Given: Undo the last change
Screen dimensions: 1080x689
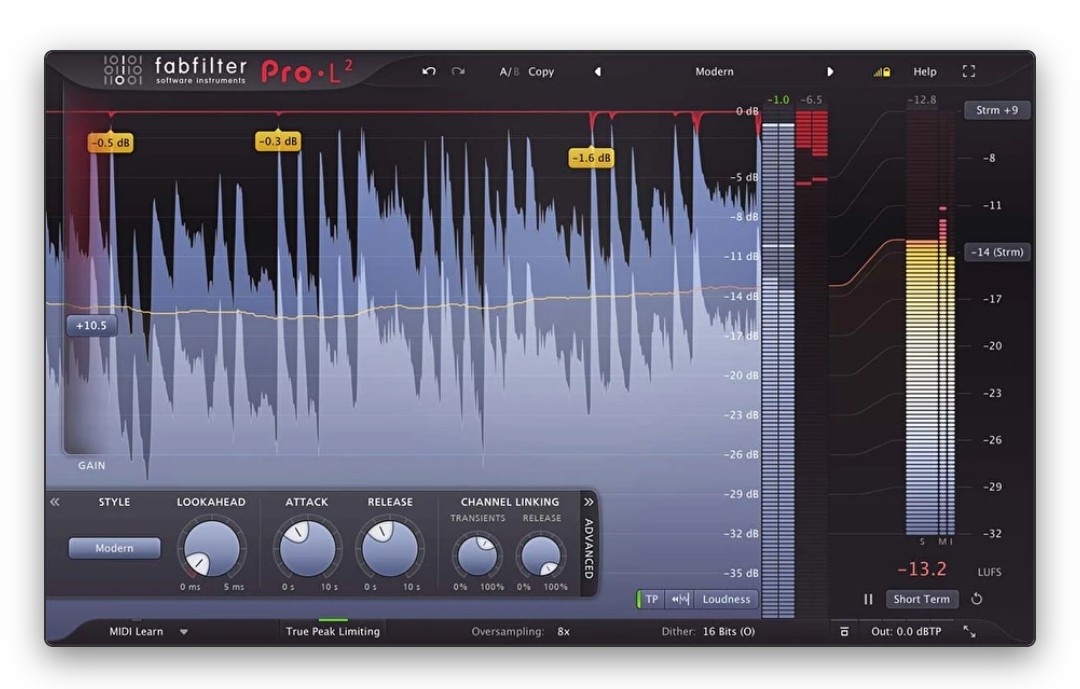Looking at the screenshot, I should click(430, 71).
